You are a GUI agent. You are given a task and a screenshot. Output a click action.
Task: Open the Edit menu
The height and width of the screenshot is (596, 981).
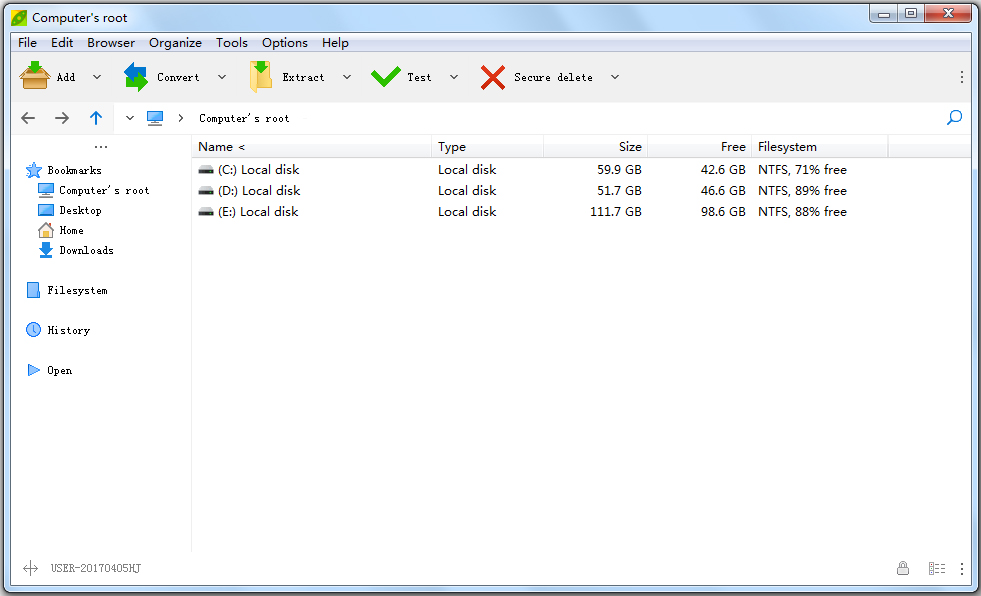click(62, 43)
